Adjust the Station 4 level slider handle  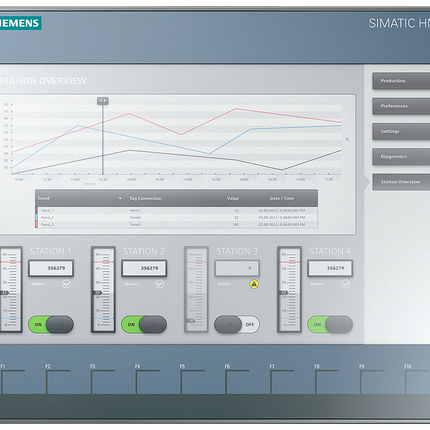283,293
